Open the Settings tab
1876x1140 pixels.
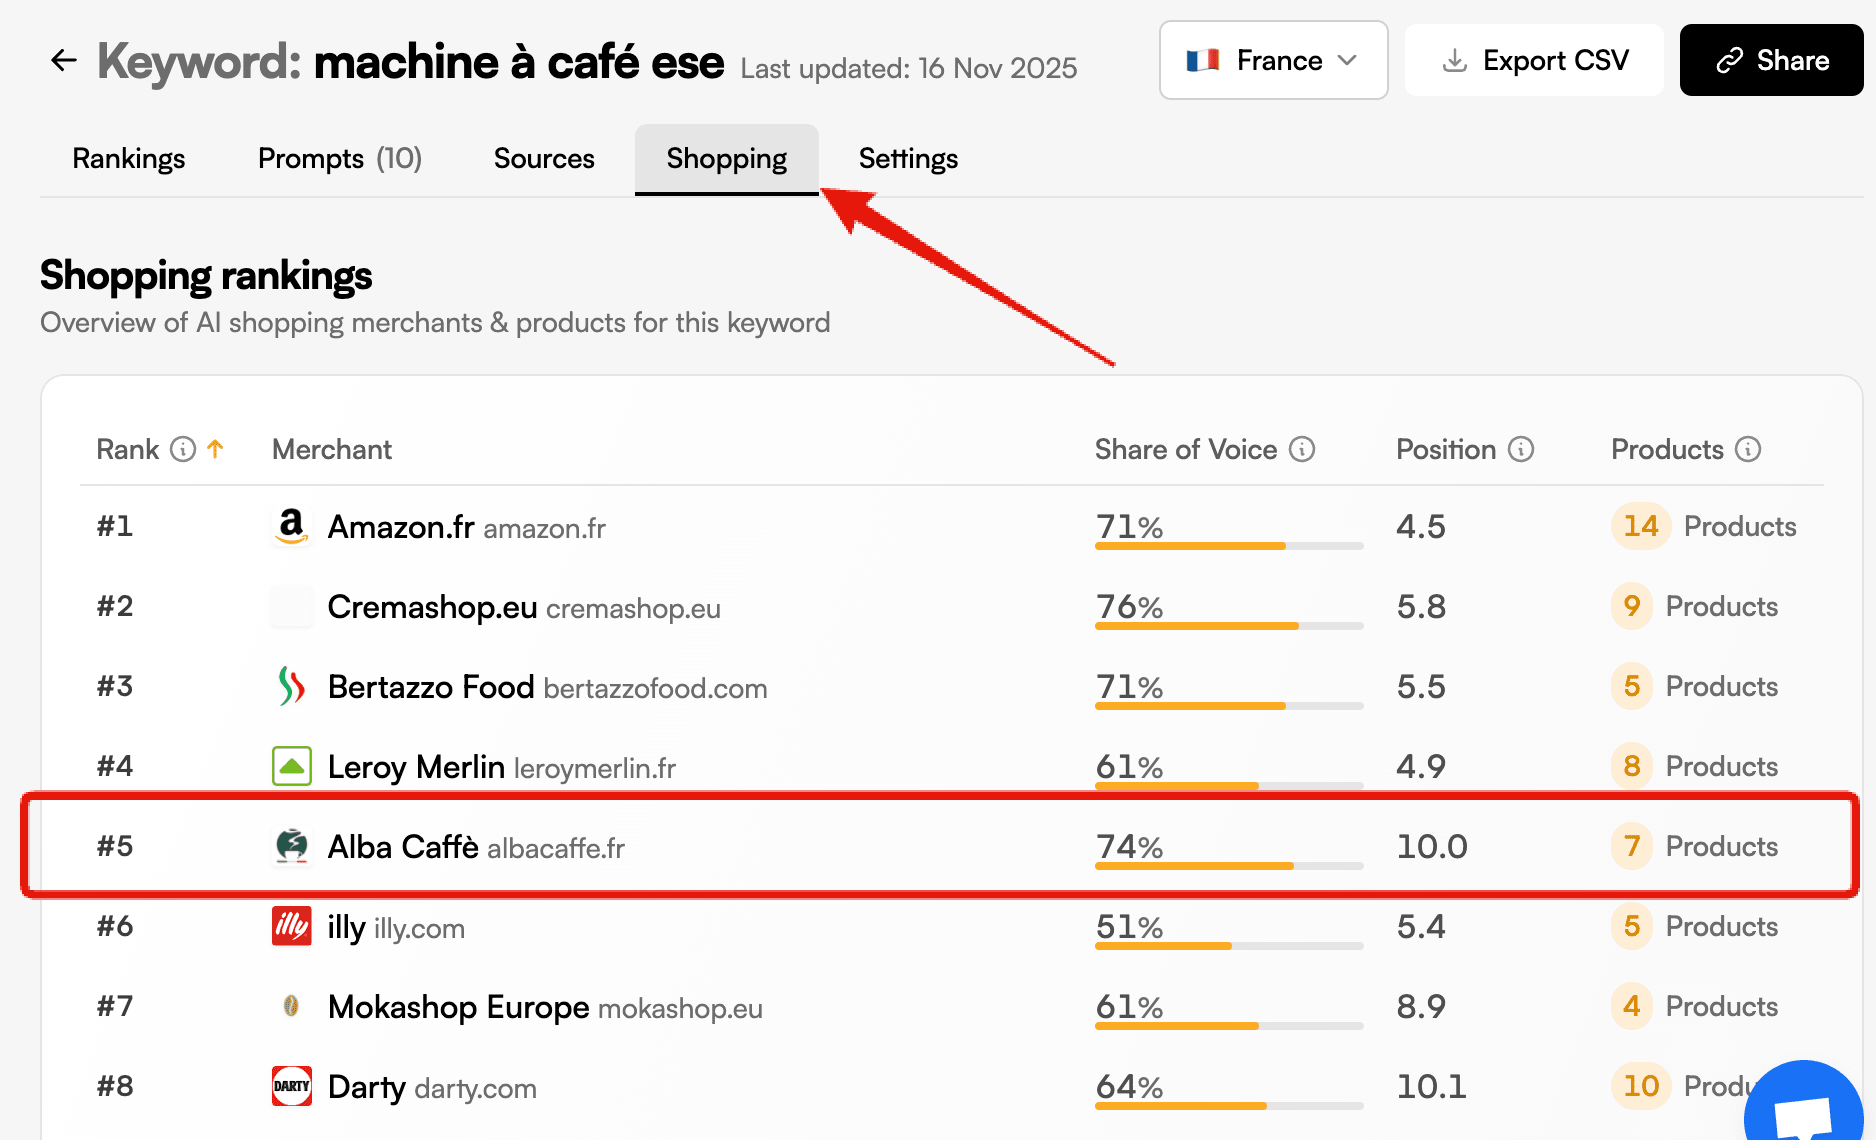(x=907, y=158)
